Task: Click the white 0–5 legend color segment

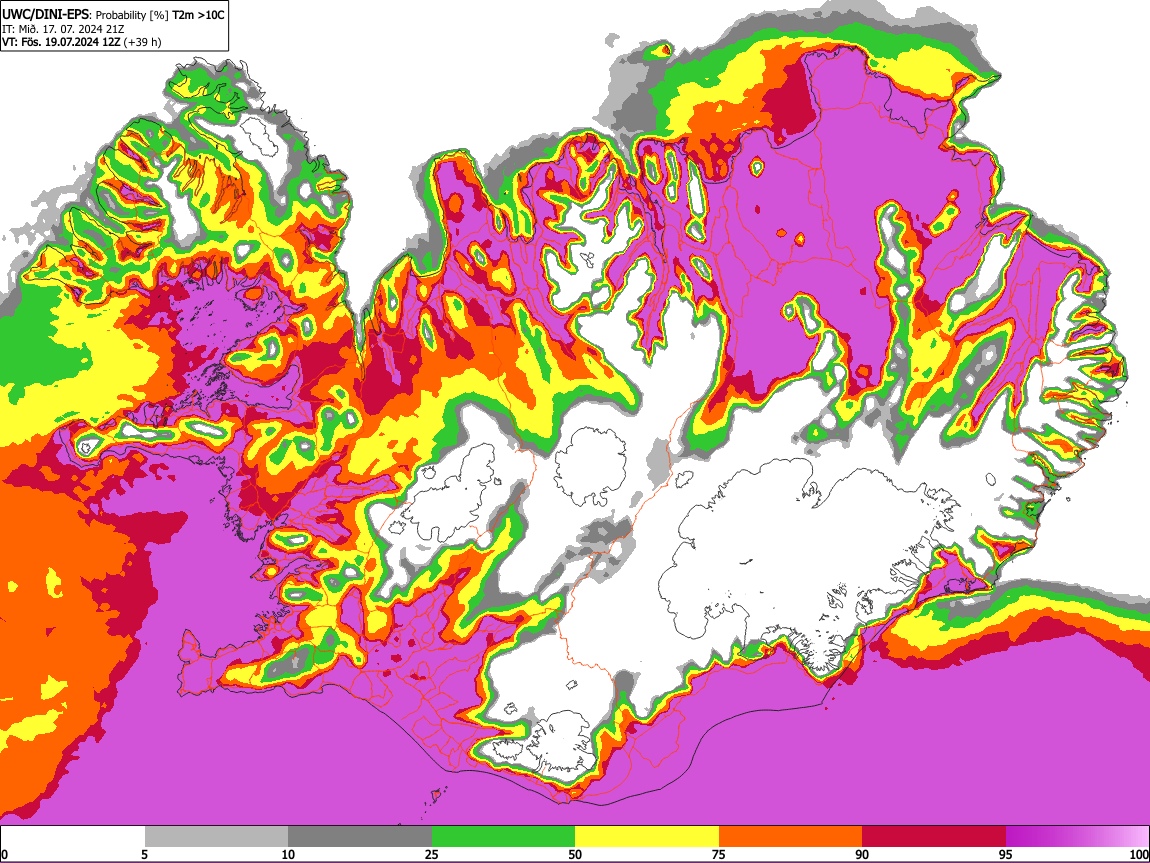Action: click(x=73, y=836)
